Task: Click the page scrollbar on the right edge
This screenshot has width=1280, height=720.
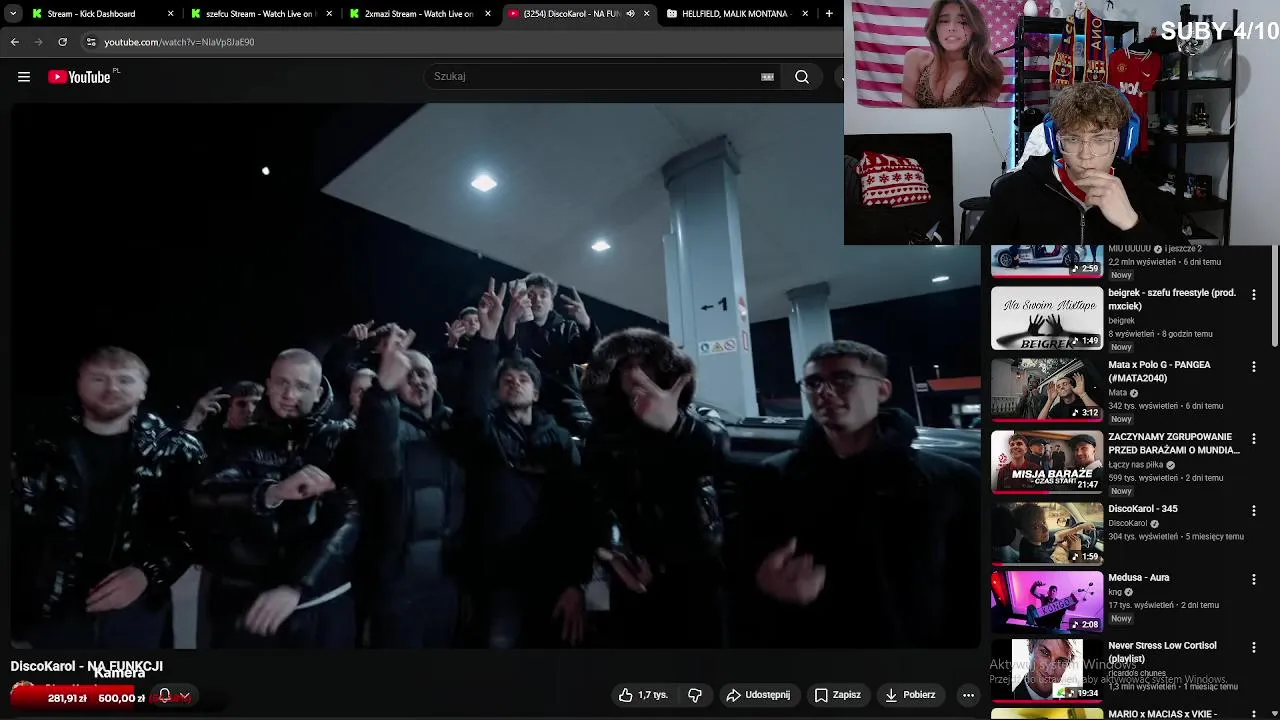Action: tap(1274, 297)
